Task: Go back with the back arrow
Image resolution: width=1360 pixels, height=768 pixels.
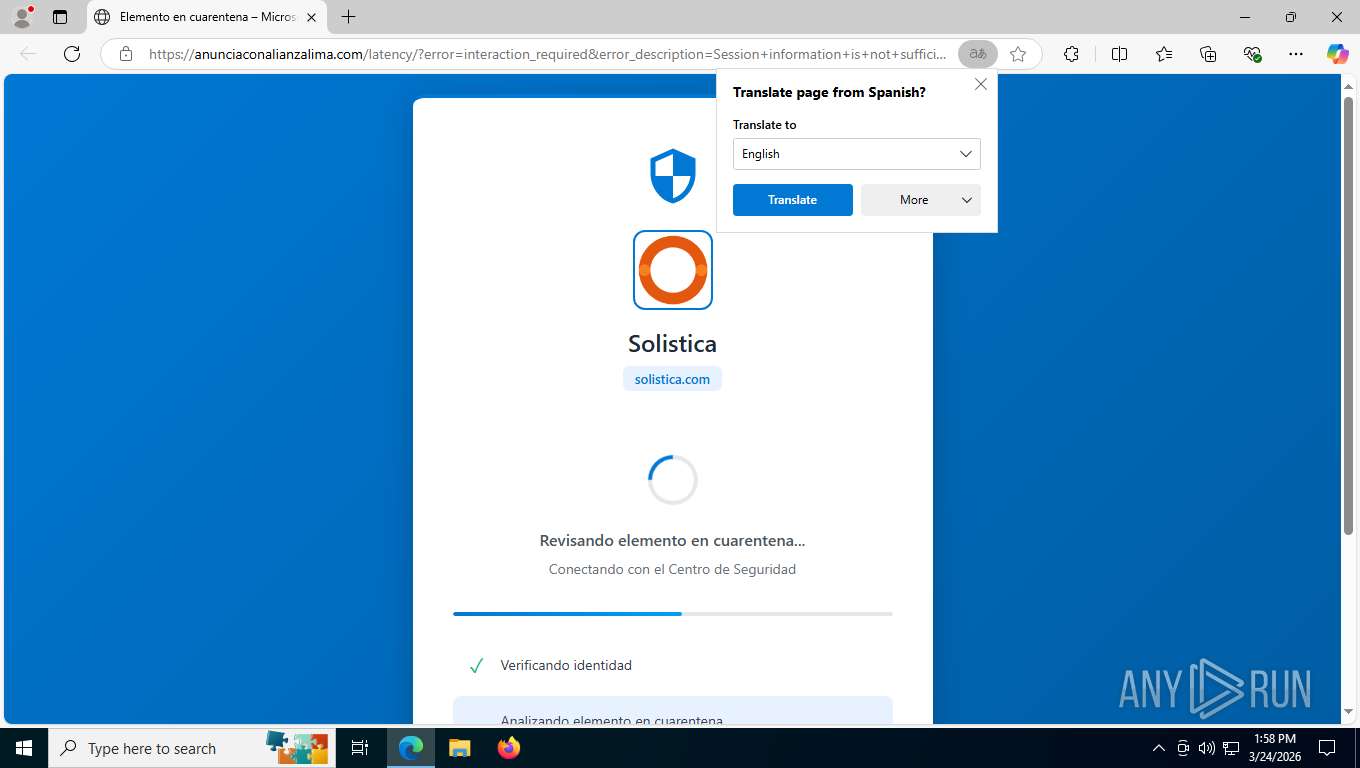Action: [28, 54]
